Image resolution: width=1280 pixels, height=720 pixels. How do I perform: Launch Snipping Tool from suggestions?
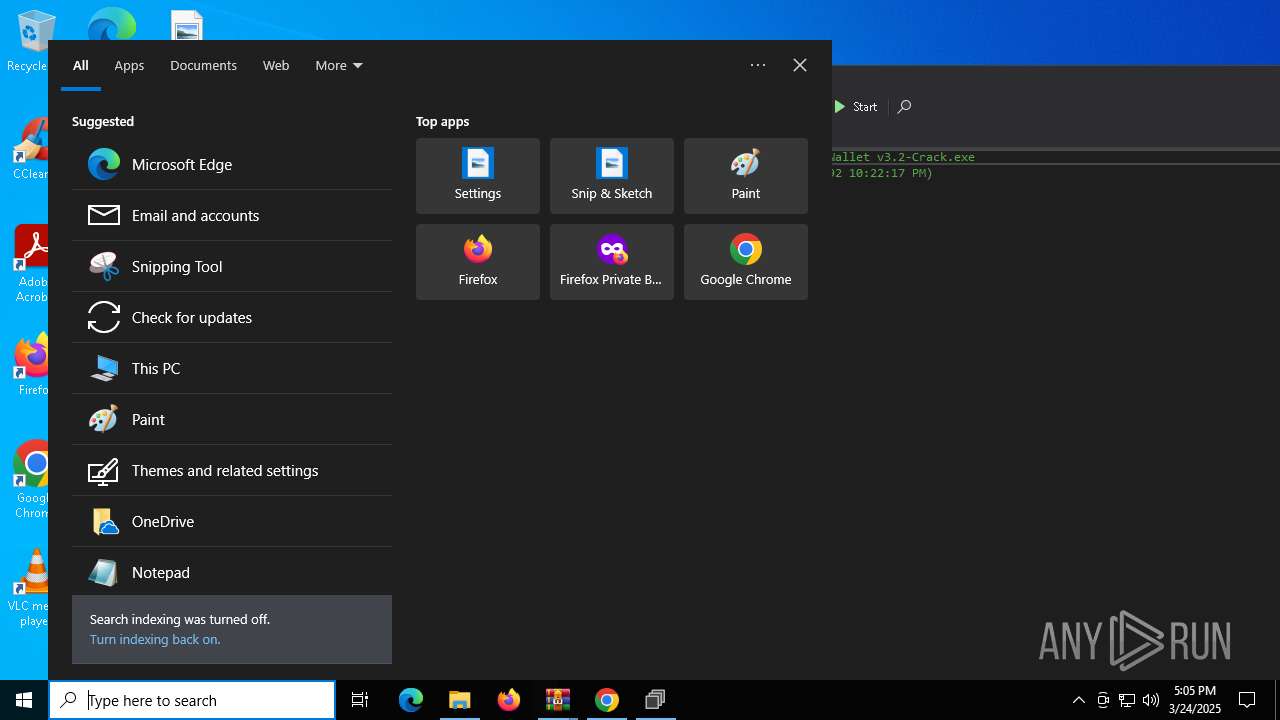(232, 266)
